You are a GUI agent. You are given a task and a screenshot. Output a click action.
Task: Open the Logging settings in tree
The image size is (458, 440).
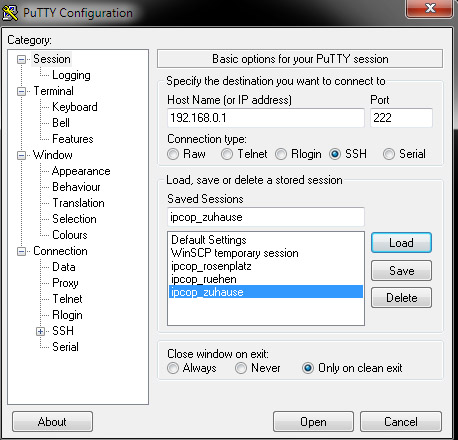(71, 75)
